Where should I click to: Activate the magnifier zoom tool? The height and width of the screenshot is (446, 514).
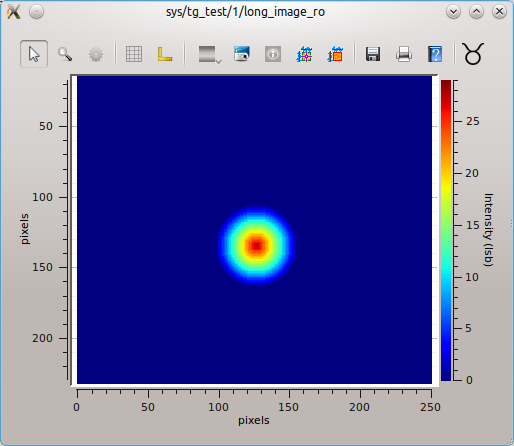(65, 54)
